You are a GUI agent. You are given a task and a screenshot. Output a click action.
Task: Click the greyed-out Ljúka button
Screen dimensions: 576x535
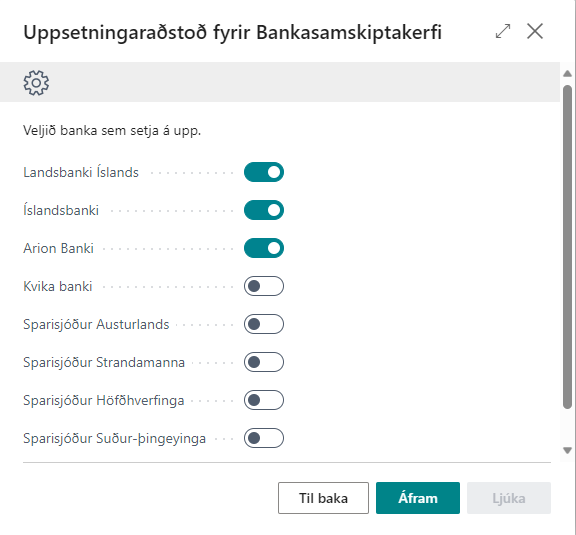coord(509,498)
